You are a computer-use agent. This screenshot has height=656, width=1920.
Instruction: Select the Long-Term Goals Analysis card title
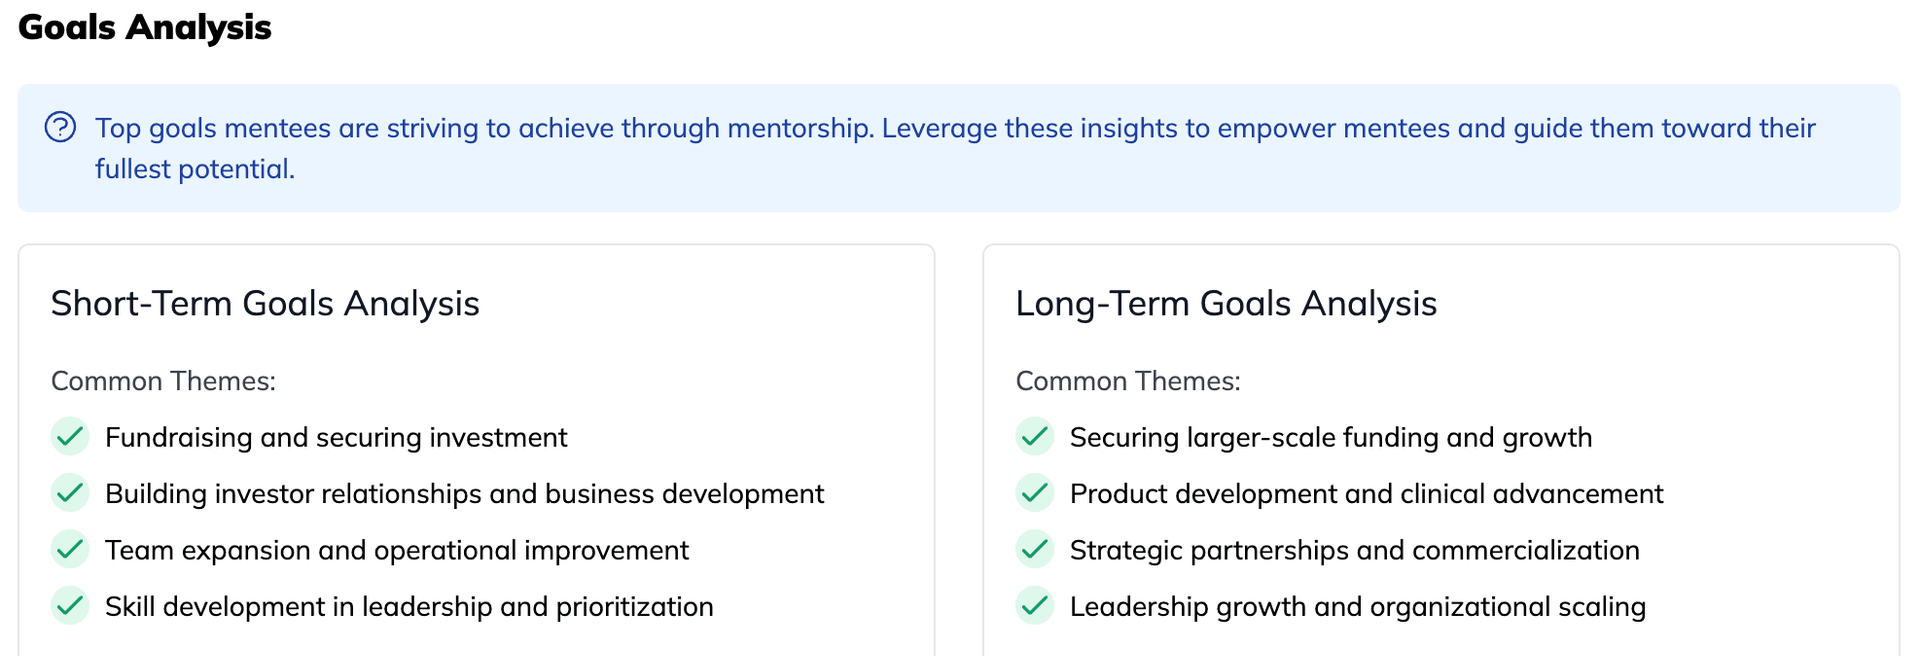[x=1226, y=303]
